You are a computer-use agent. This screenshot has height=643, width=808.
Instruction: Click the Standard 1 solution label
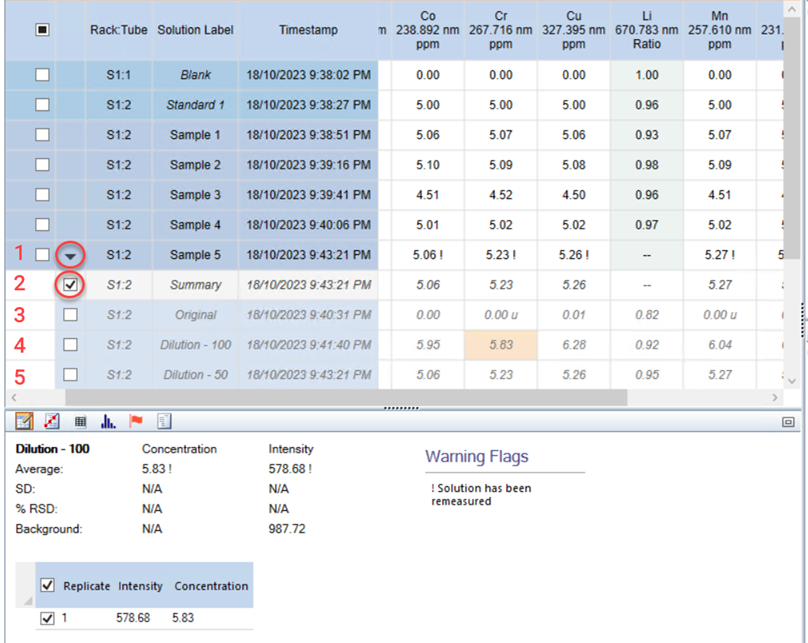pos(195,105)
